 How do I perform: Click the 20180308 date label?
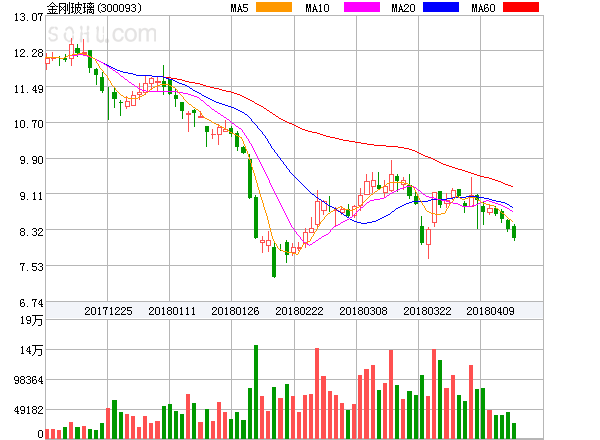[363, 311]
